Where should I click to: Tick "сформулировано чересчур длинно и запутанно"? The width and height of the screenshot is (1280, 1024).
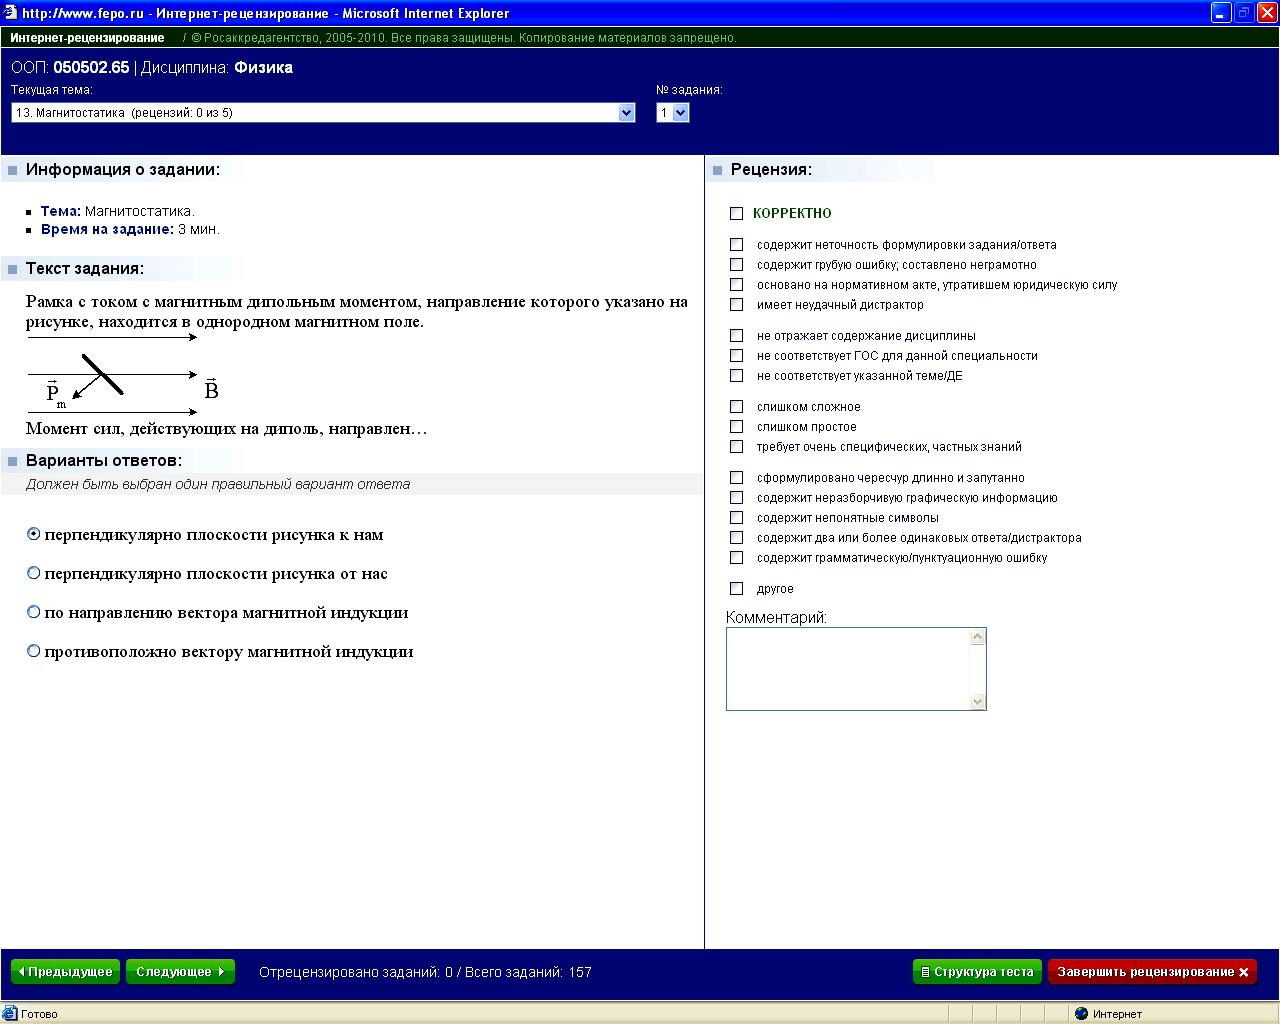[737, 477]
